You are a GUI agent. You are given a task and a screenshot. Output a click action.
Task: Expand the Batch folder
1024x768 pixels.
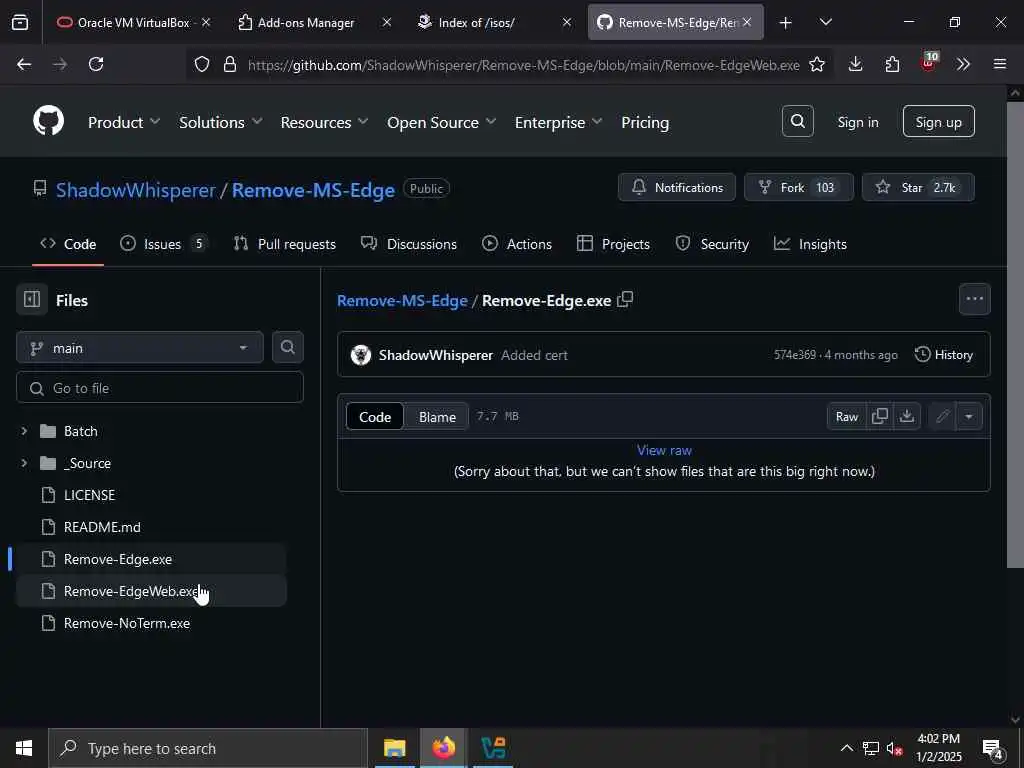pos(24,431)
